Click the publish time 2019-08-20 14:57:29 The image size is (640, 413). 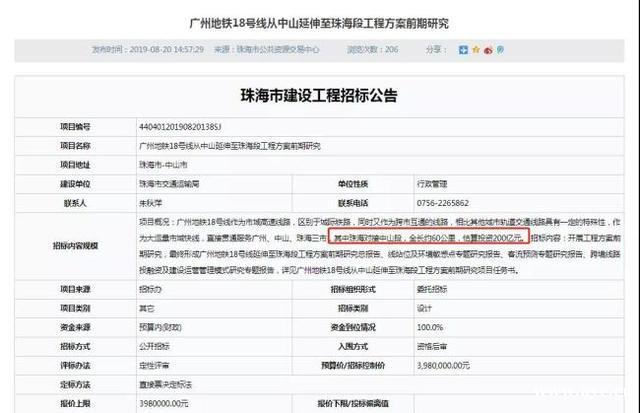(167, 50)
